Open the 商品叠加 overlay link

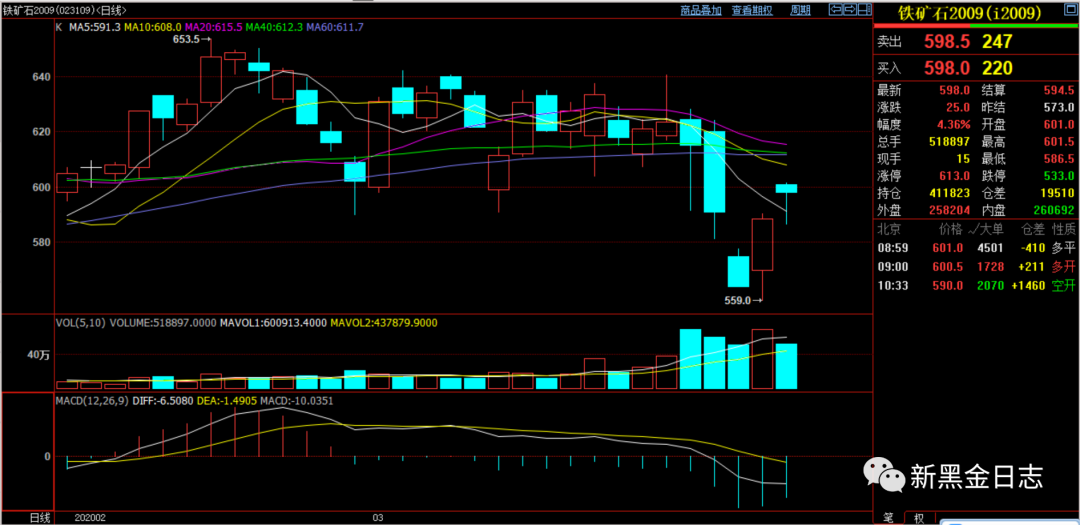(700, 10)
